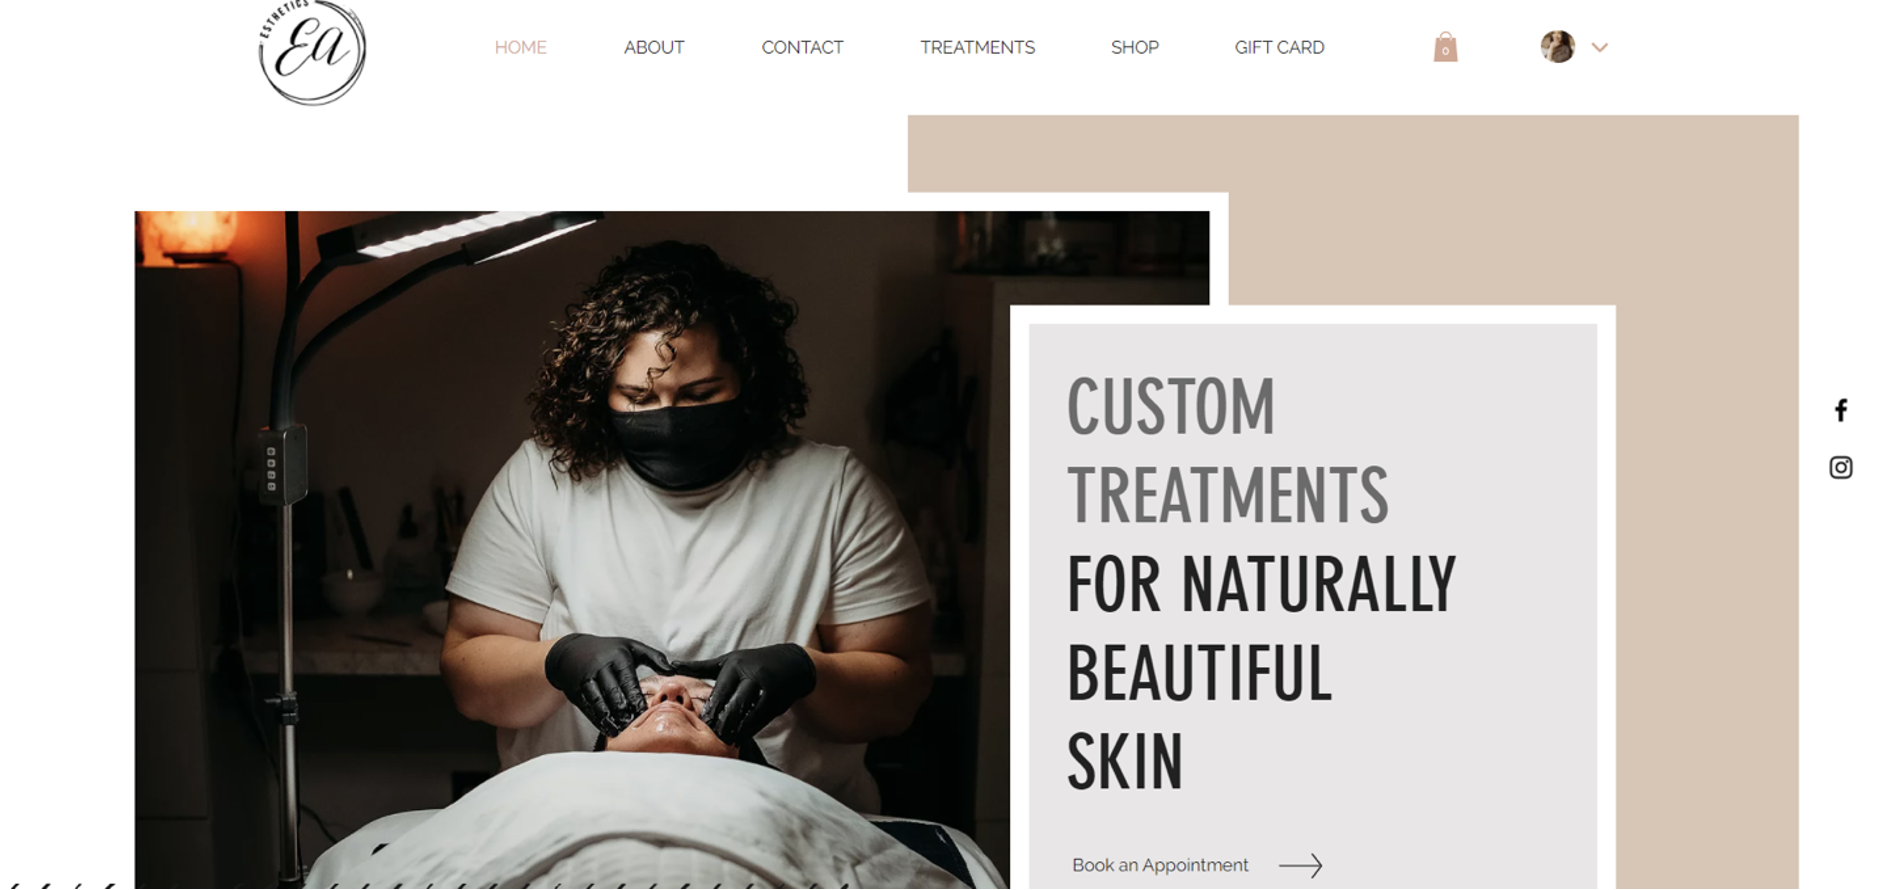Open the TREATMENTS menu item
This screenshot has width=1878, height=890.
(x=977, y=47)
